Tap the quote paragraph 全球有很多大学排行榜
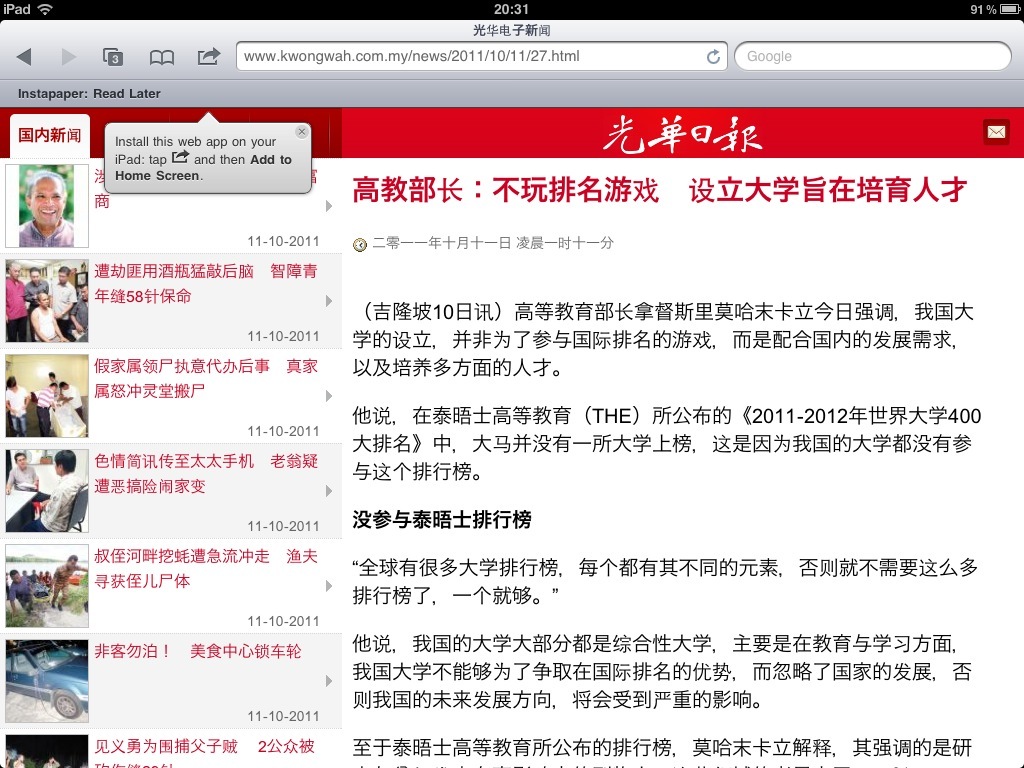Viewport: 1024px width, 768px height. tap(665, 581)
